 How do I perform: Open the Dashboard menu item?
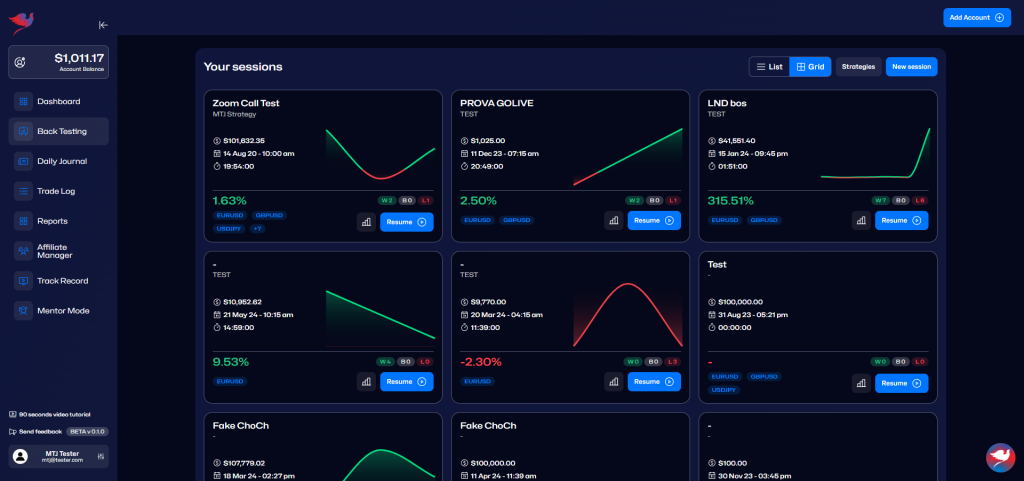tap(58, 101)
